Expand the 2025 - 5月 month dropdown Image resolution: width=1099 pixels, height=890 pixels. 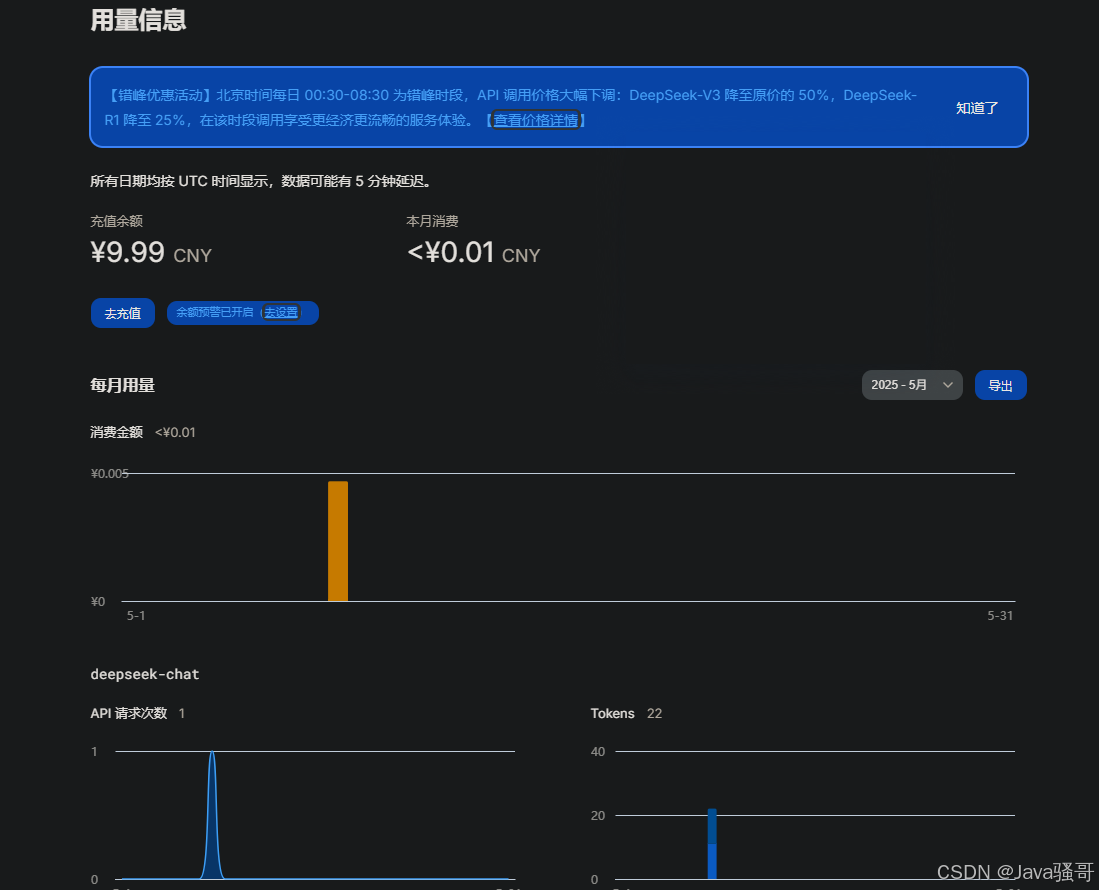(x=912, y=385)
